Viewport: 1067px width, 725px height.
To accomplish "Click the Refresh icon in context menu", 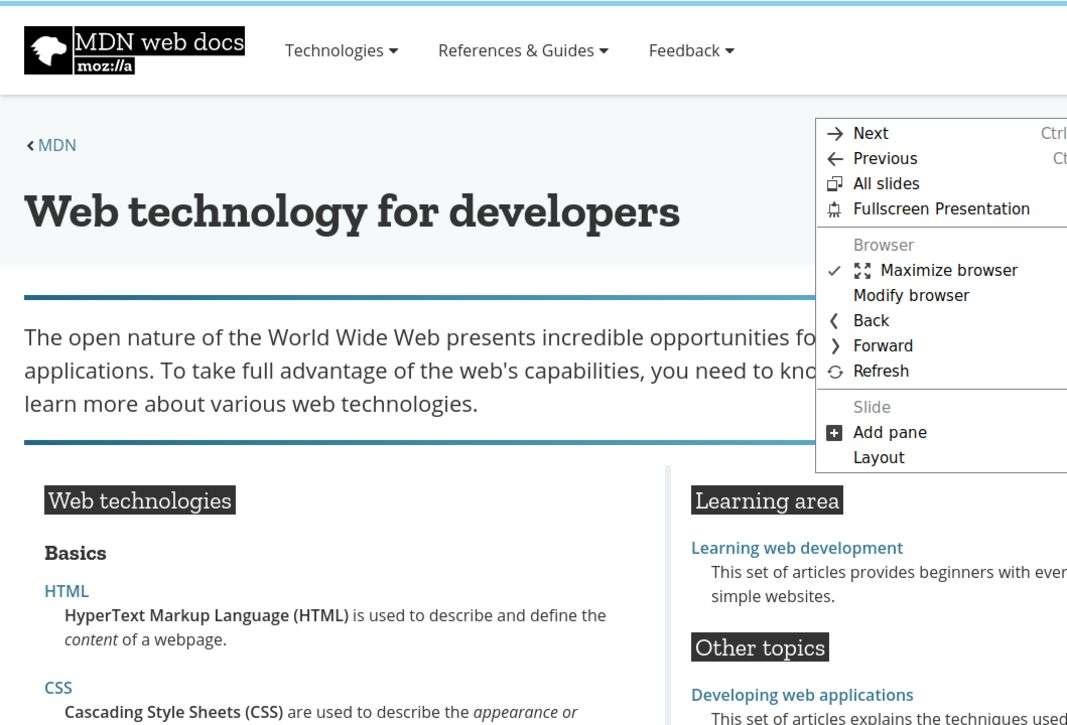I will (x=835, y=372).
